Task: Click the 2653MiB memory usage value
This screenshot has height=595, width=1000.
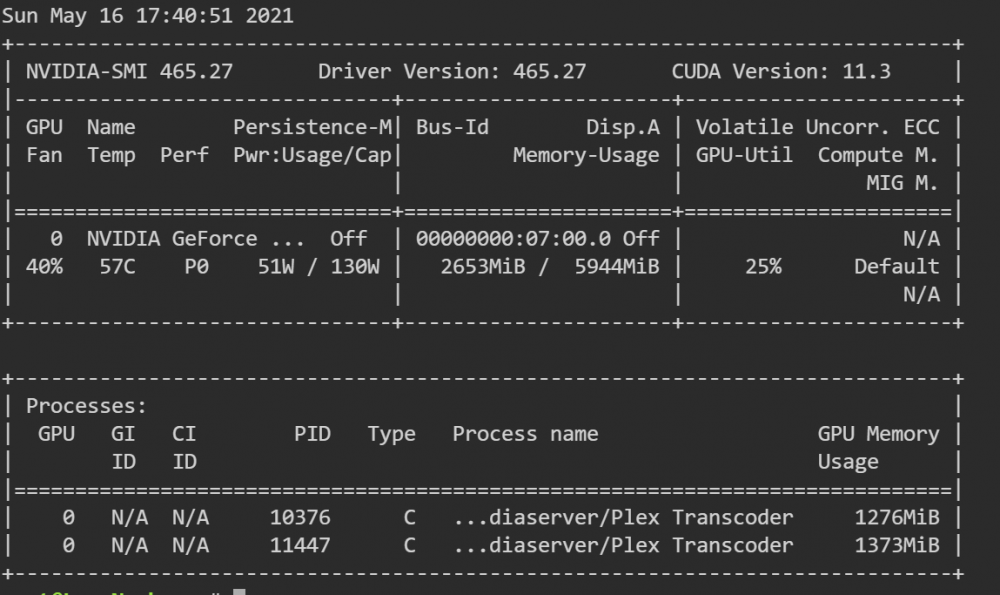Action: [483, 267]
